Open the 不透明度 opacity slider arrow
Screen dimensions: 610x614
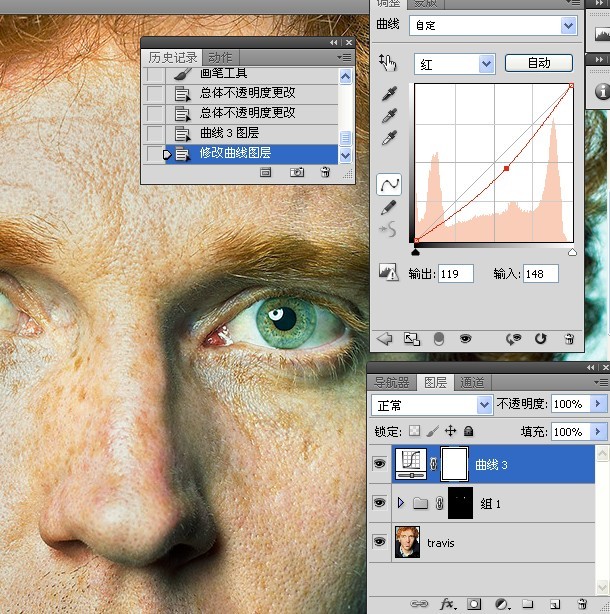tap(598, 404)
